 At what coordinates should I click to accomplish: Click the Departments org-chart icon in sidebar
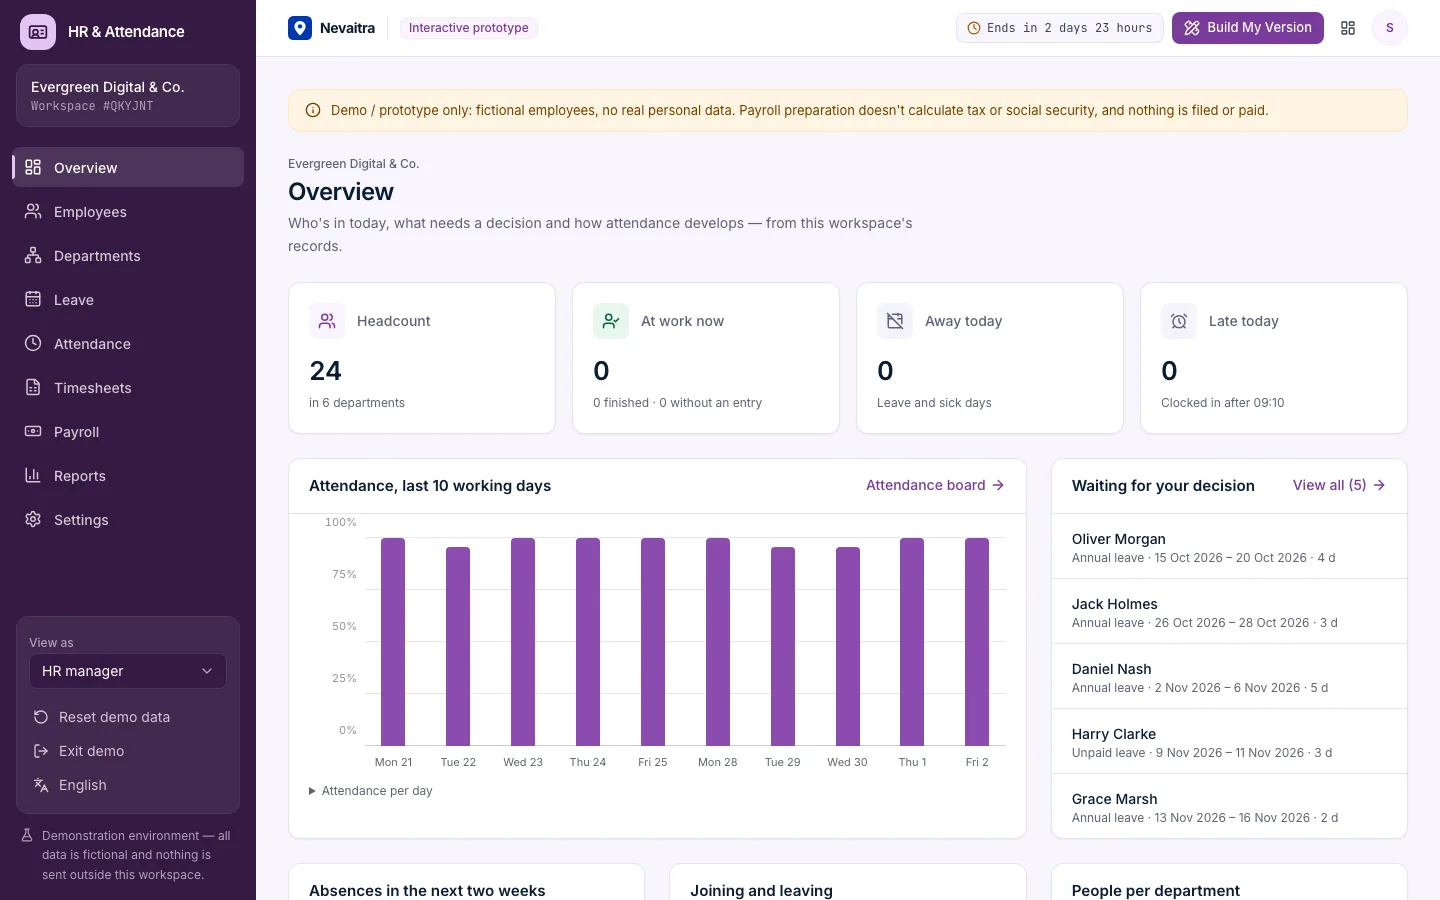tap(33, 255)
